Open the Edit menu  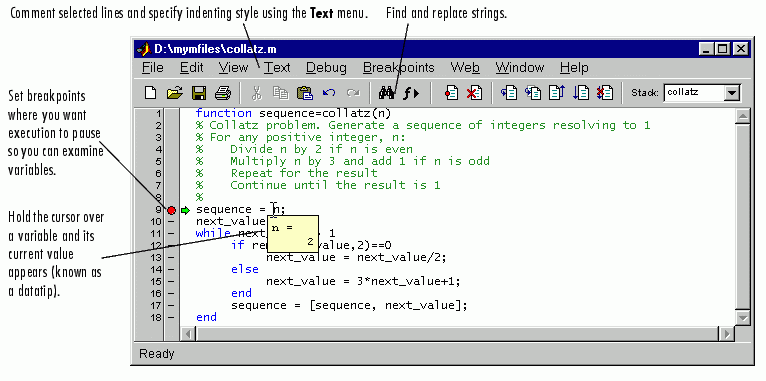(191, 67)
